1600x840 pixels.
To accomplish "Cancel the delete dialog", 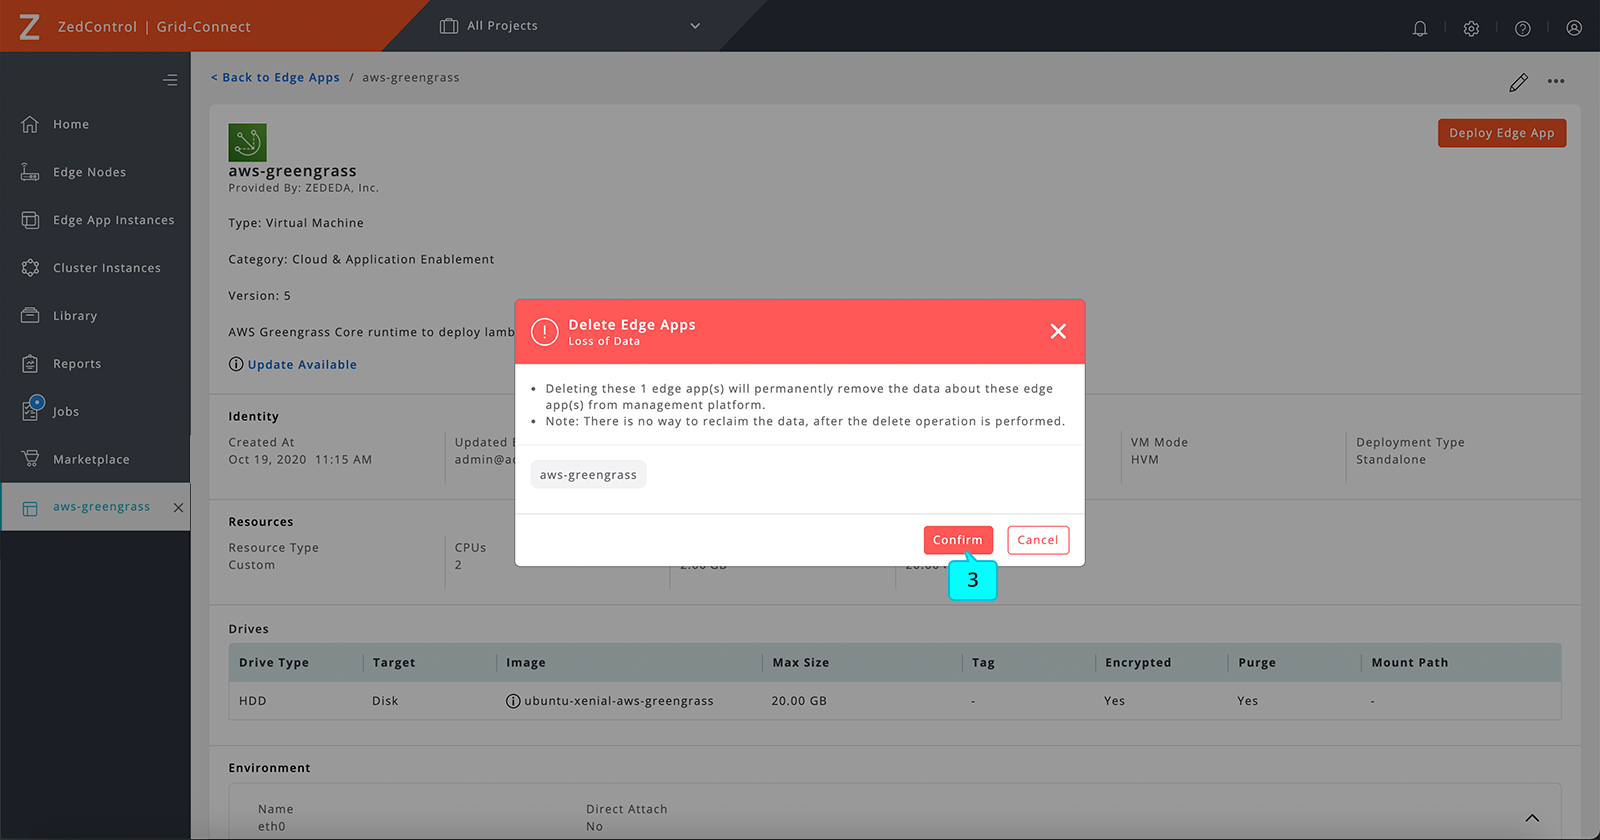I will (x=1038, y=540).
